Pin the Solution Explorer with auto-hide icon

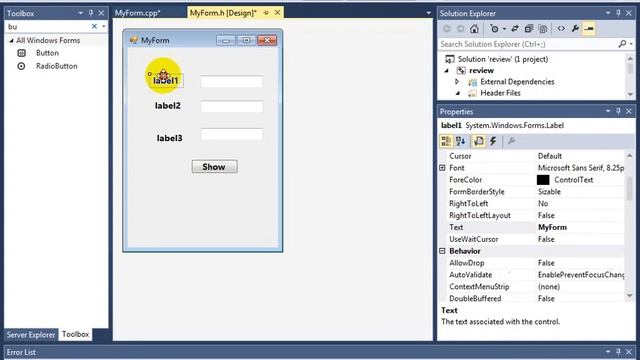click(618, 13)
